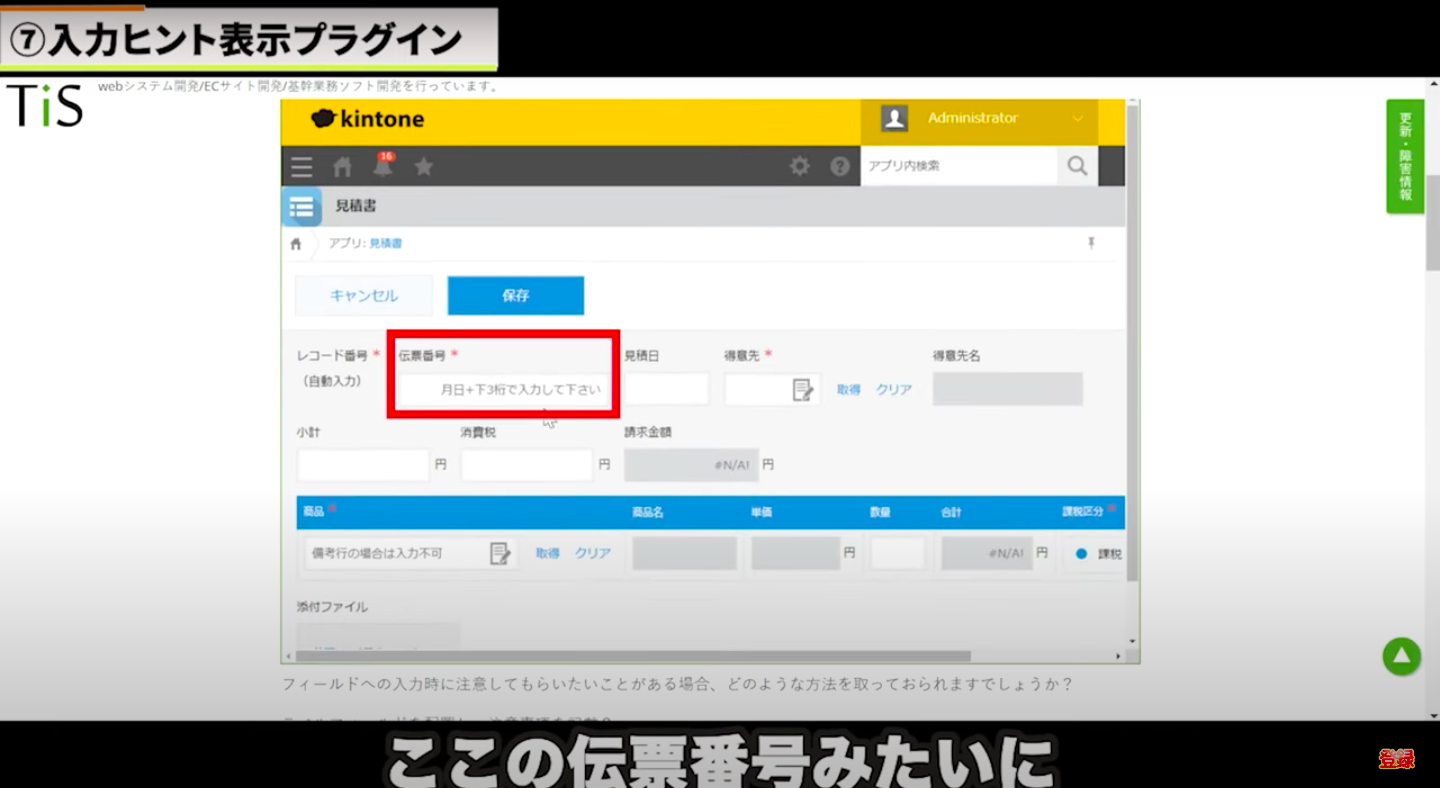Open settings gear icon in toolbar
This screenshot has width=1440, height=788.
coord(800,167)
